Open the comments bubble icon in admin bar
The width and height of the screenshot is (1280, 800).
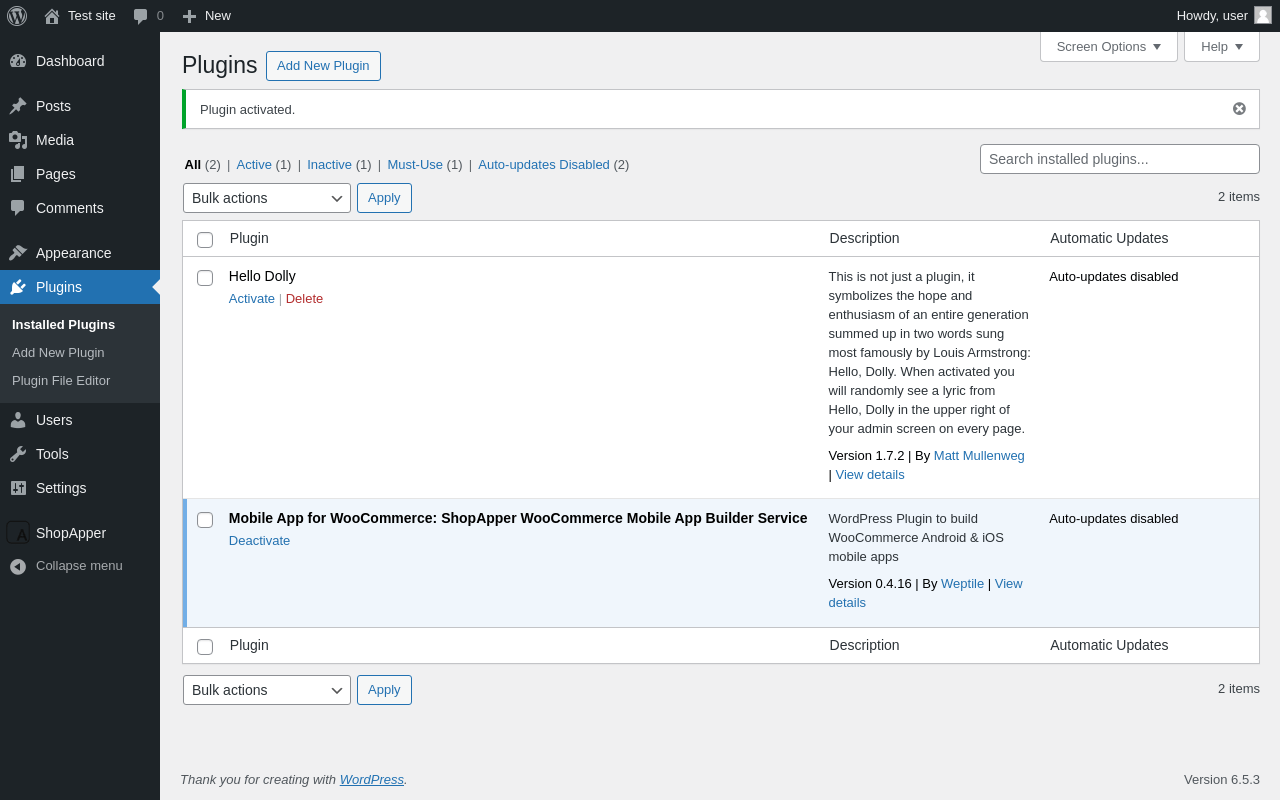click(x=141, y=16)
